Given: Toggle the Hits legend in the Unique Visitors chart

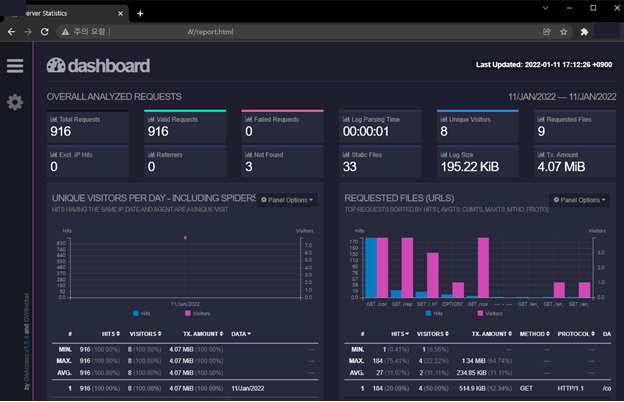Looking at the screenshot, I should click(142, 312).
